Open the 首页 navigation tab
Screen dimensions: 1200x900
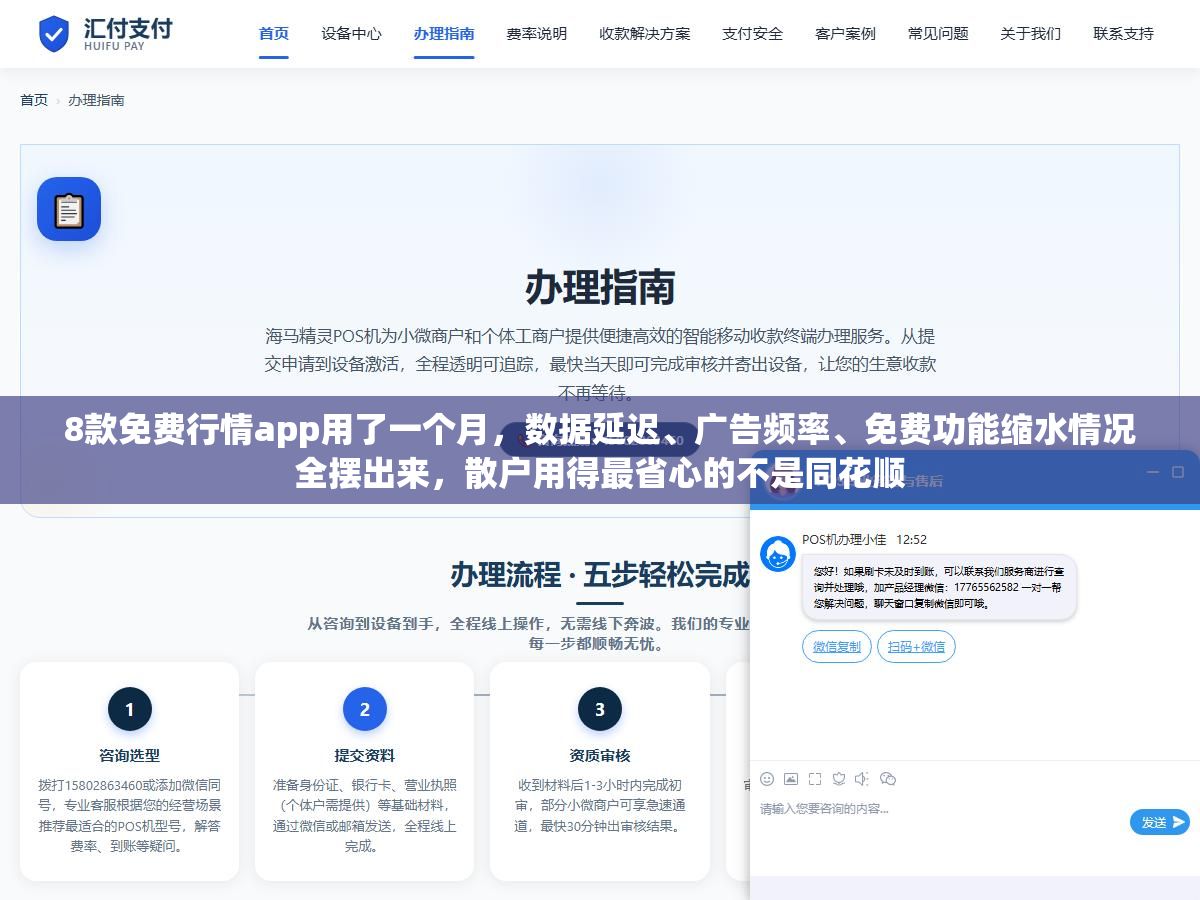pos(274,34)
